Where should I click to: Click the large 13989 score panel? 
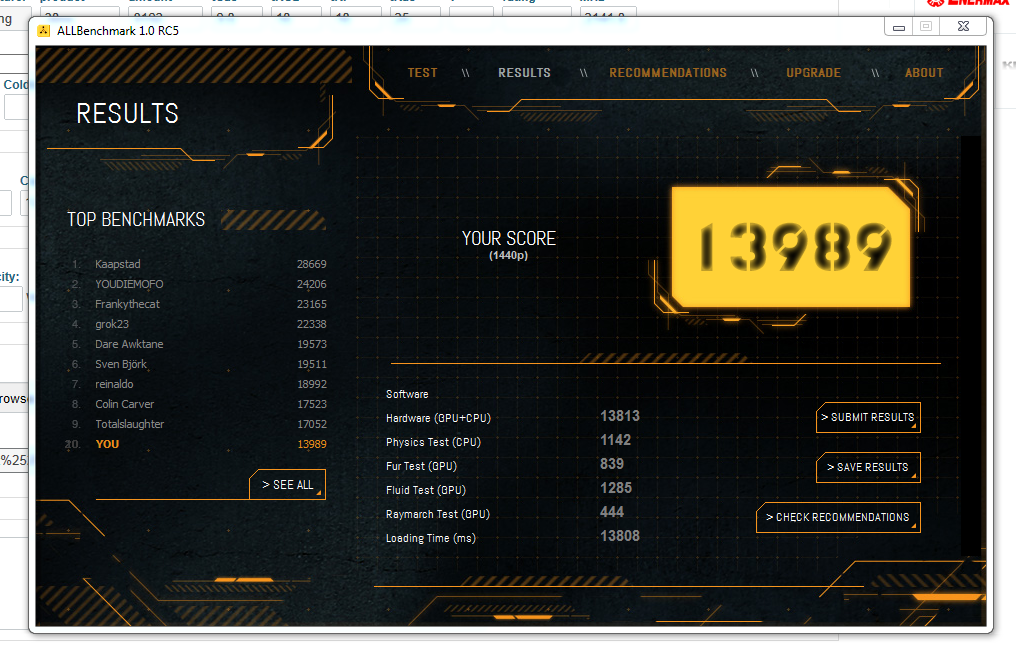click(791, 247)
